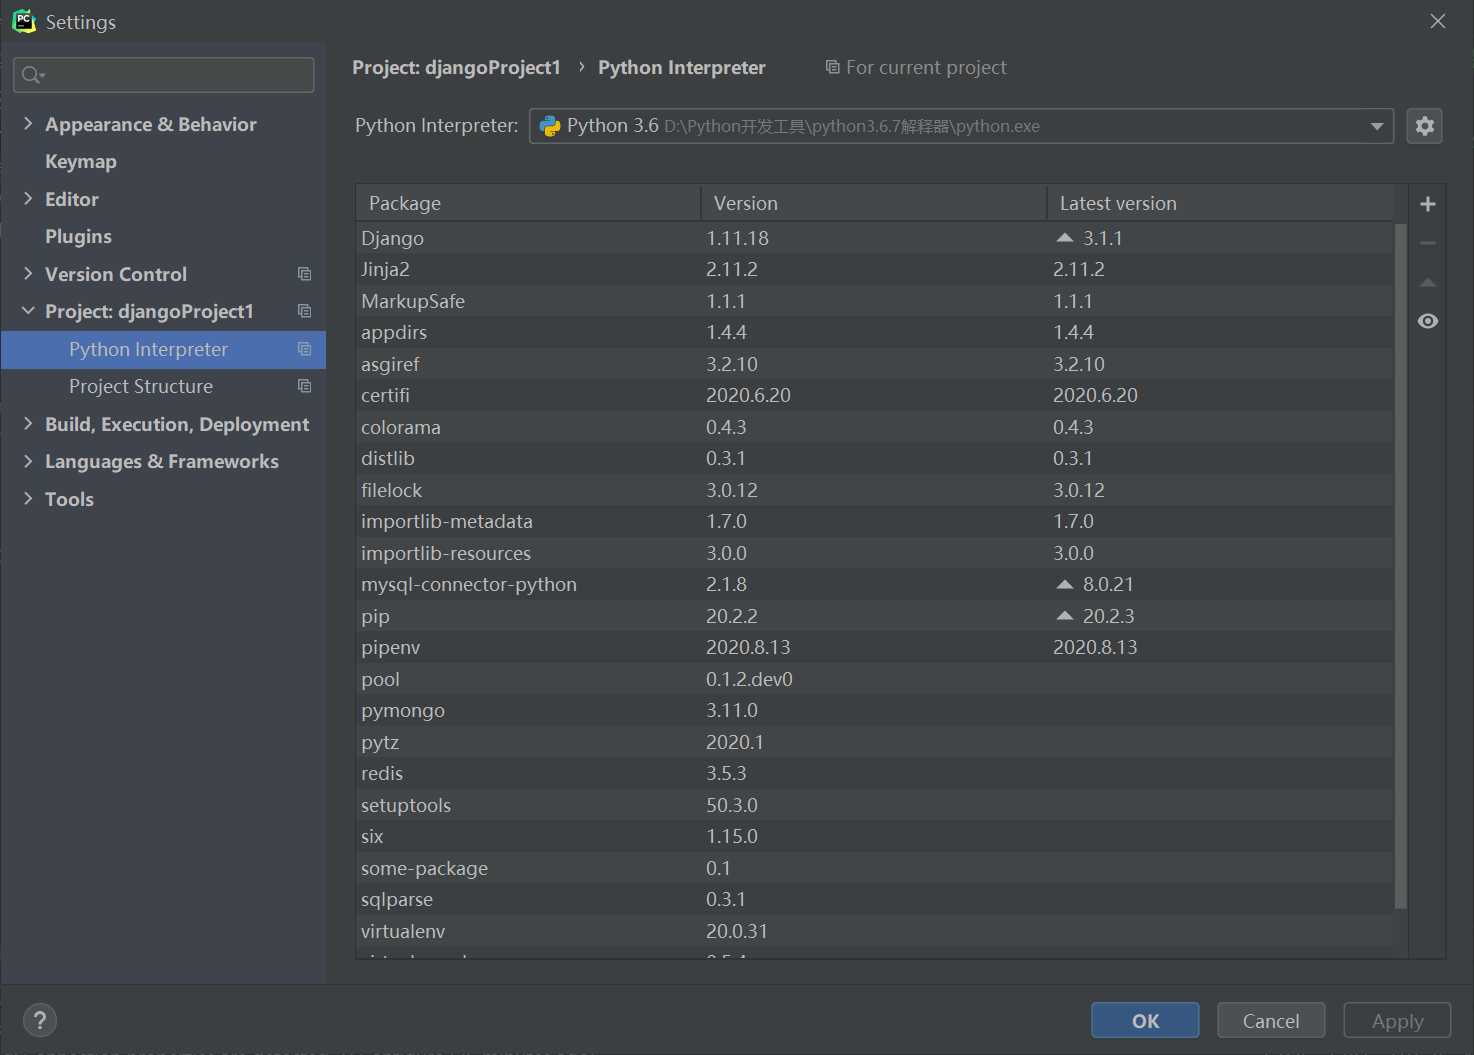This screenshot has height=1055, width=1474.
Task: Click the OK button
Action: coord(1145,1020)
